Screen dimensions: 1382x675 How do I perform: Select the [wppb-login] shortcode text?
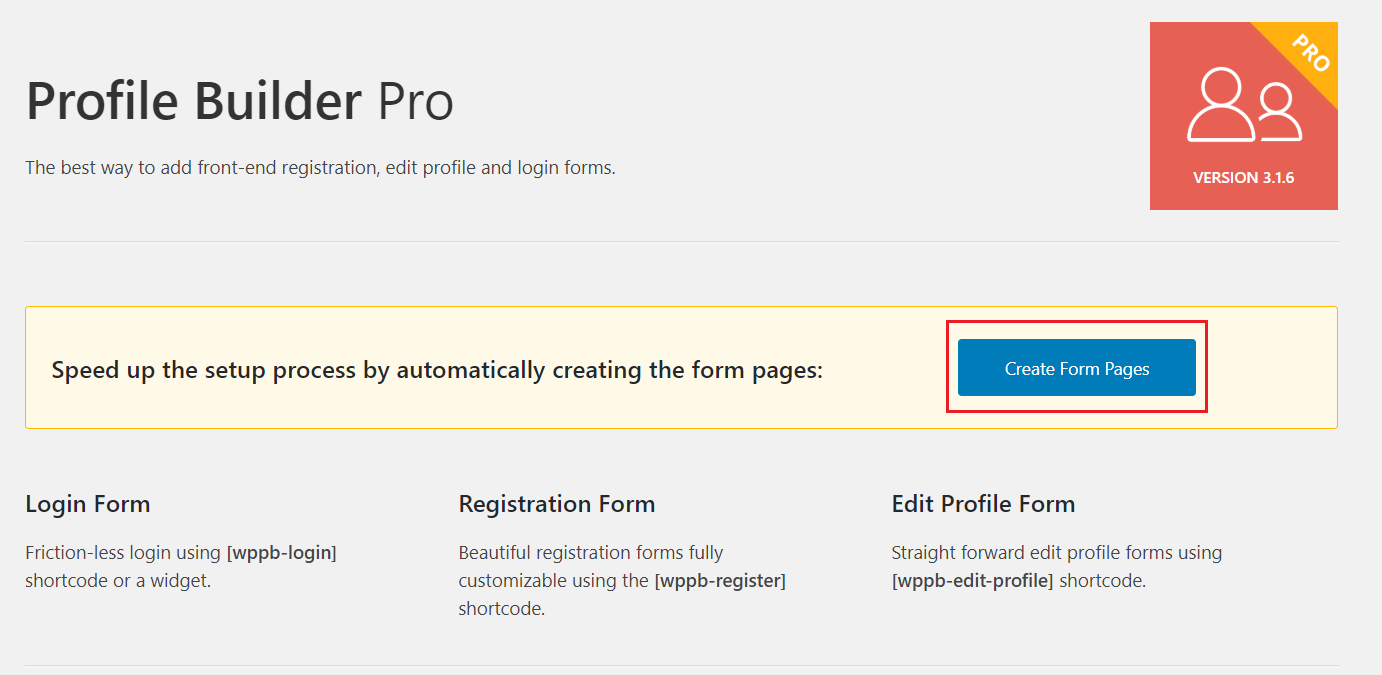pos(282,552)
